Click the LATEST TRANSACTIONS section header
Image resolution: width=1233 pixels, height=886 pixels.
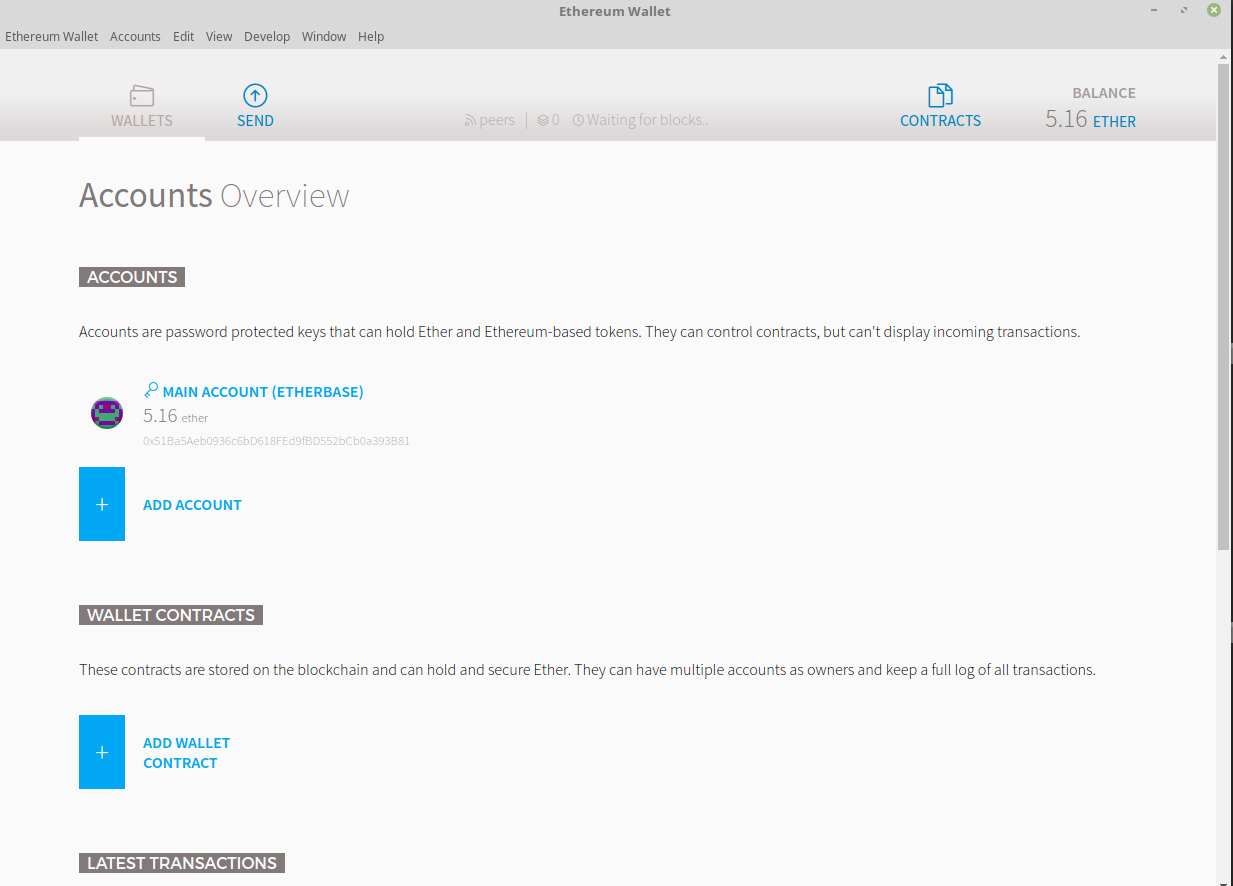click(182, 863)
